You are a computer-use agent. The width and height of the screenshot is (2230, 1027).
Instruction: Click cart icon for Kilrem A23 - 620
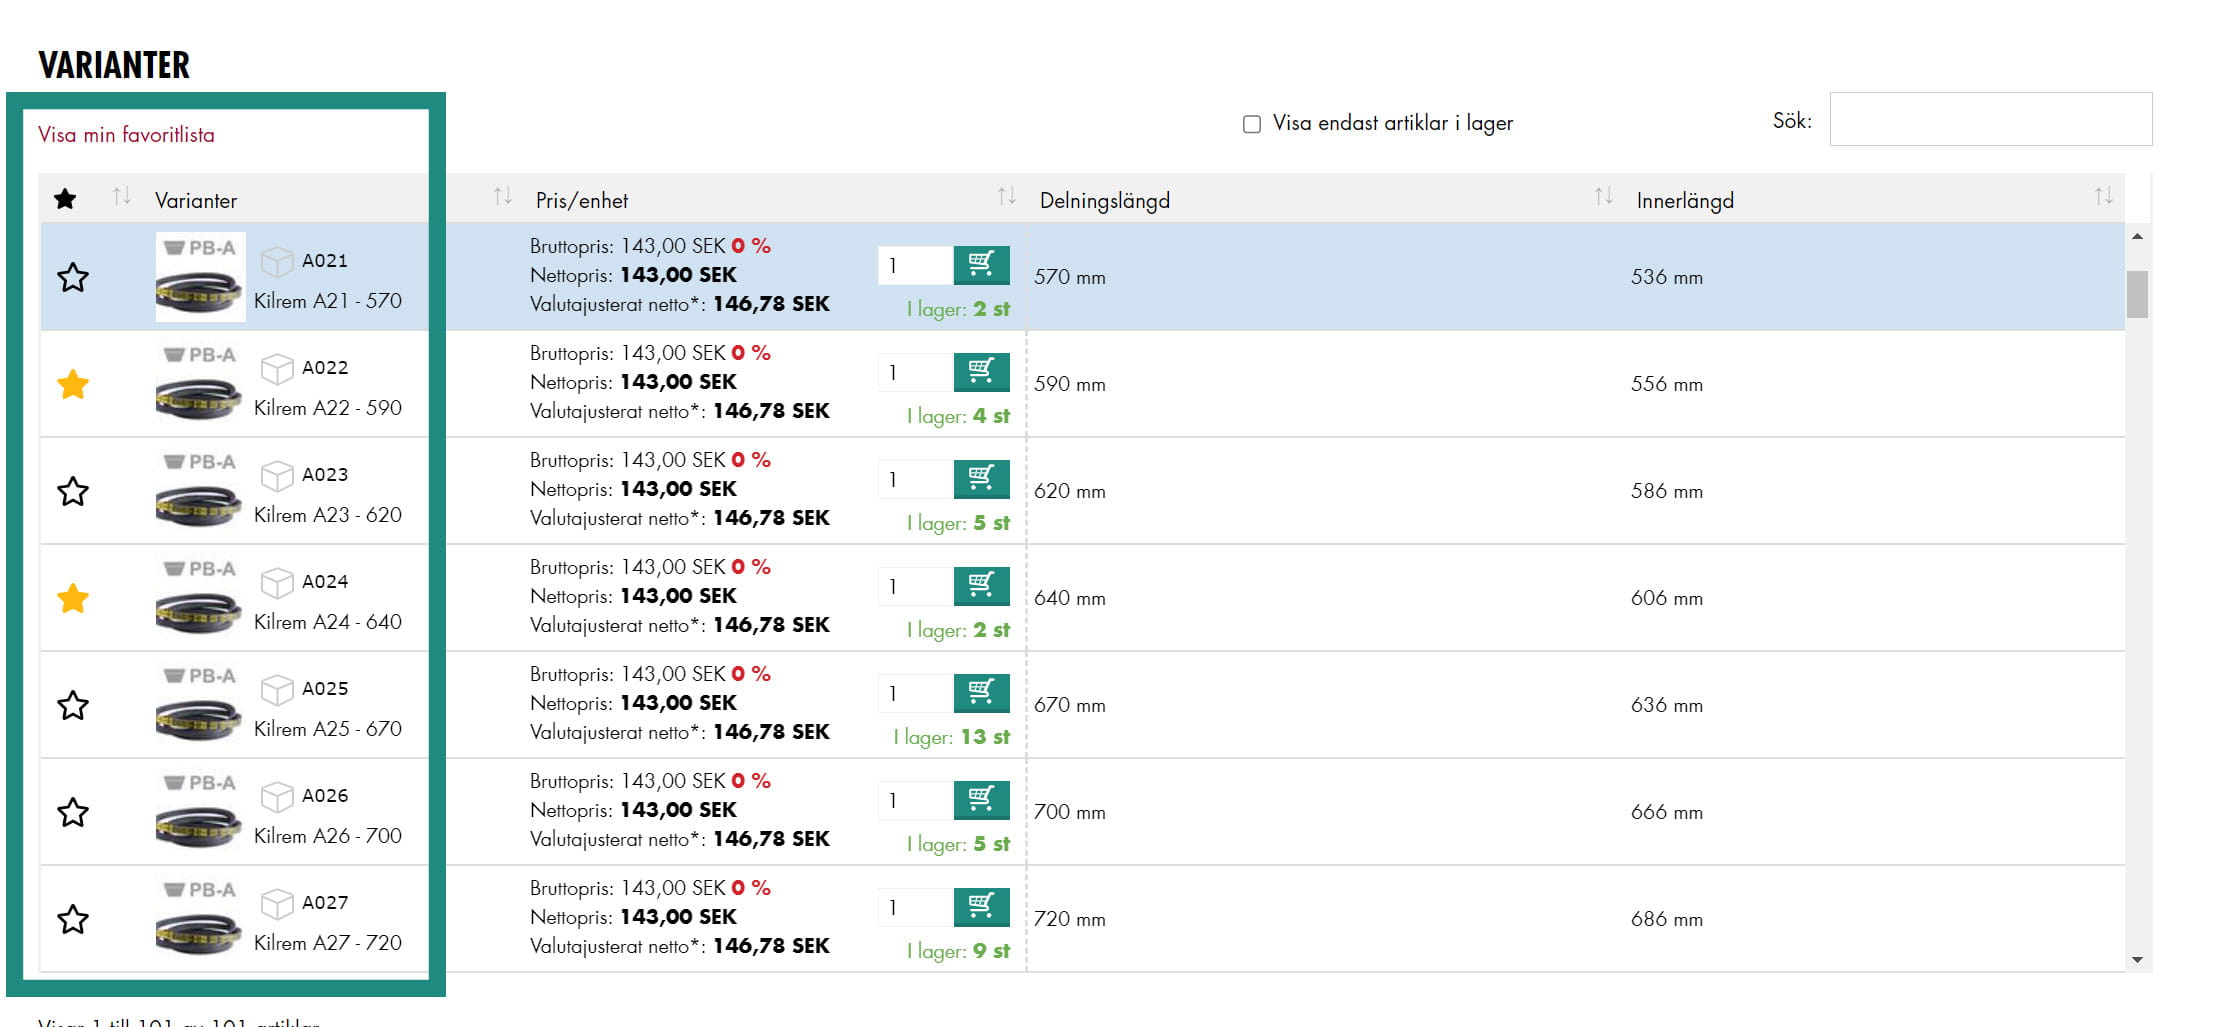[x=980, y=478]
